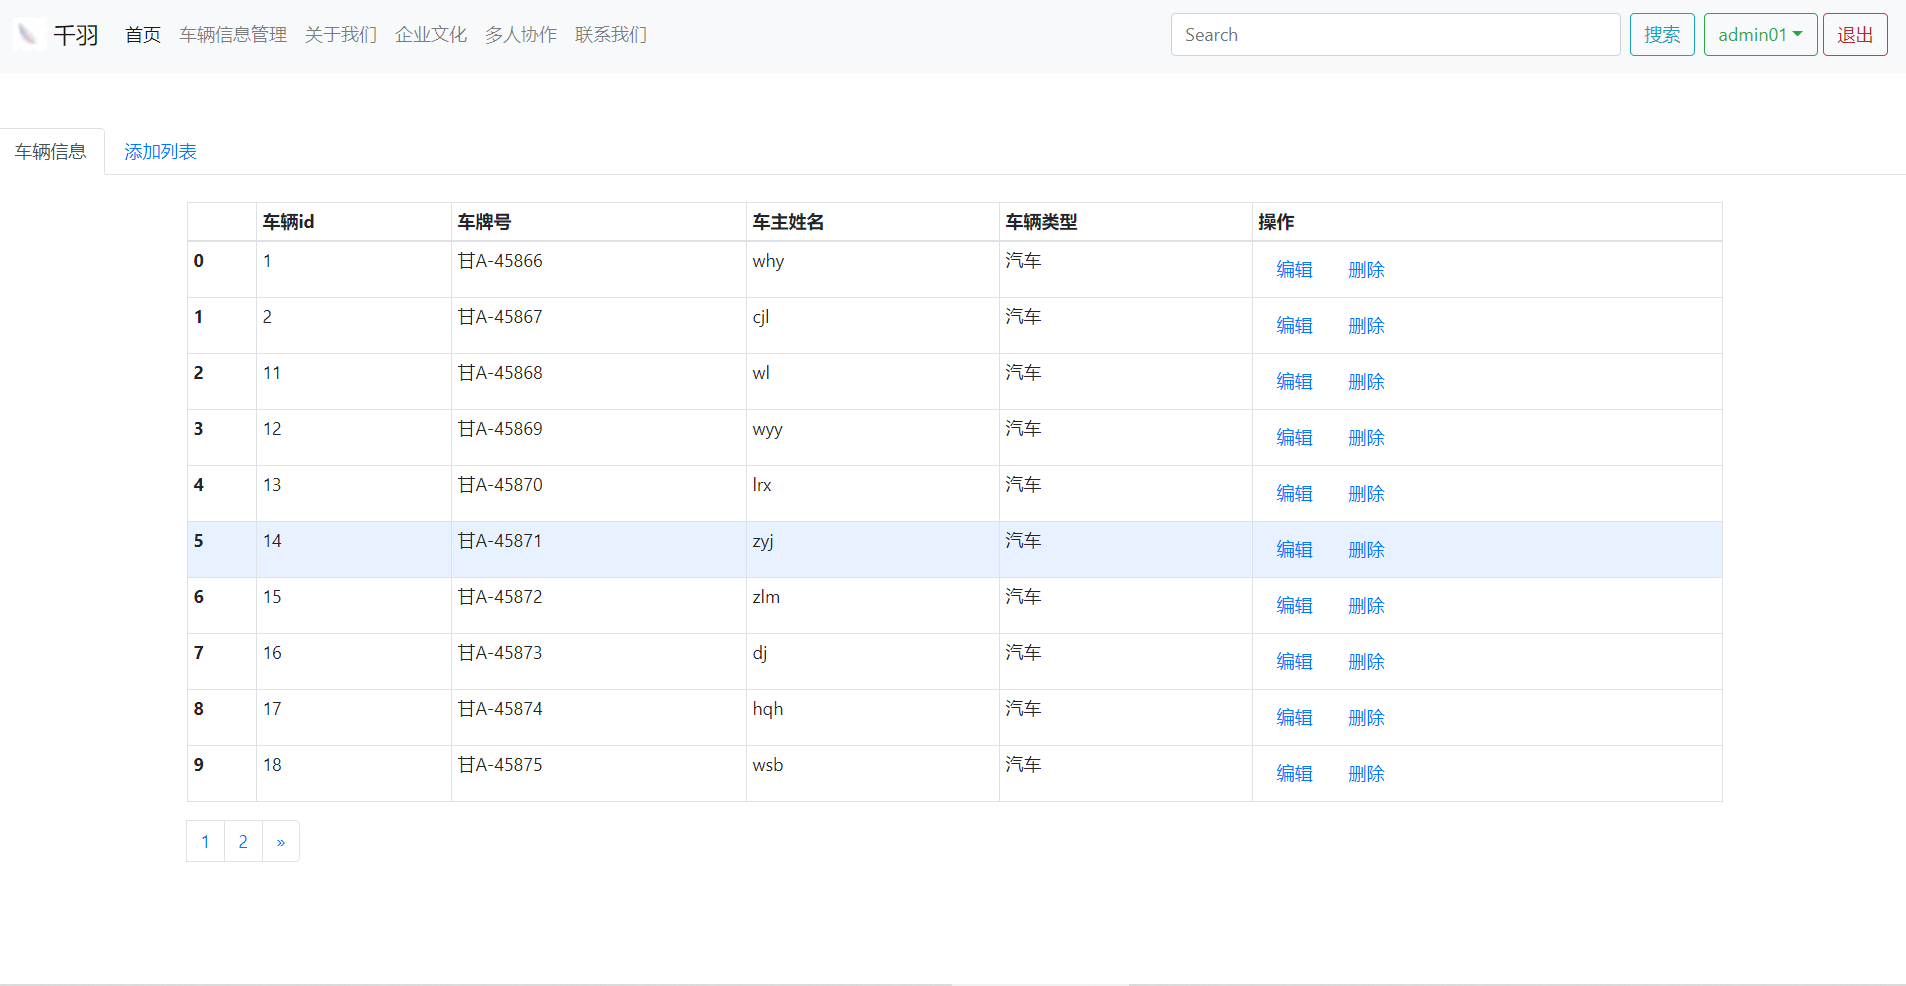Edit vehicle 甘A-45870 owned by lrx
Viewport: 1906px width, 986px height.
1294,494
